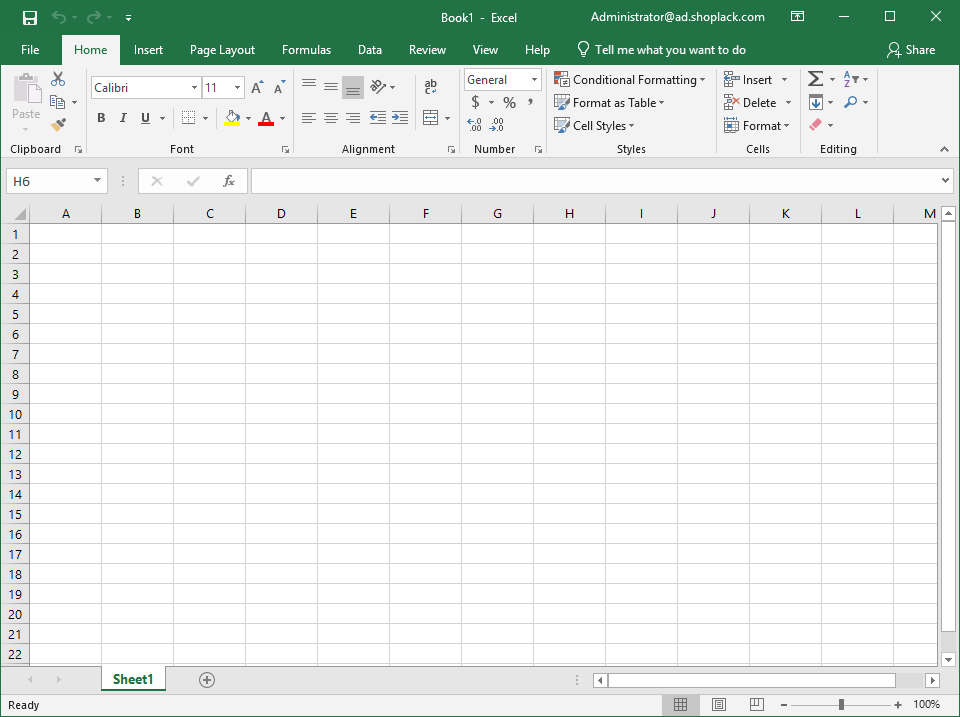960x717 pixels.
Task: Click the Insert cells button
Action: tap(748, 80)
